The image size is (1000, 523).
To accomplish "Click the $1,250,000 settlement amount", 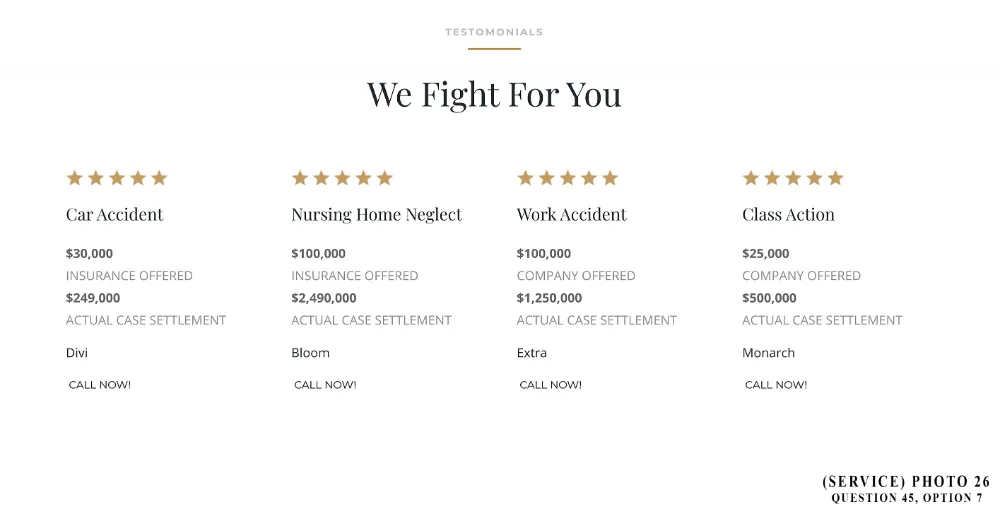I will click(x=549, y=298).
